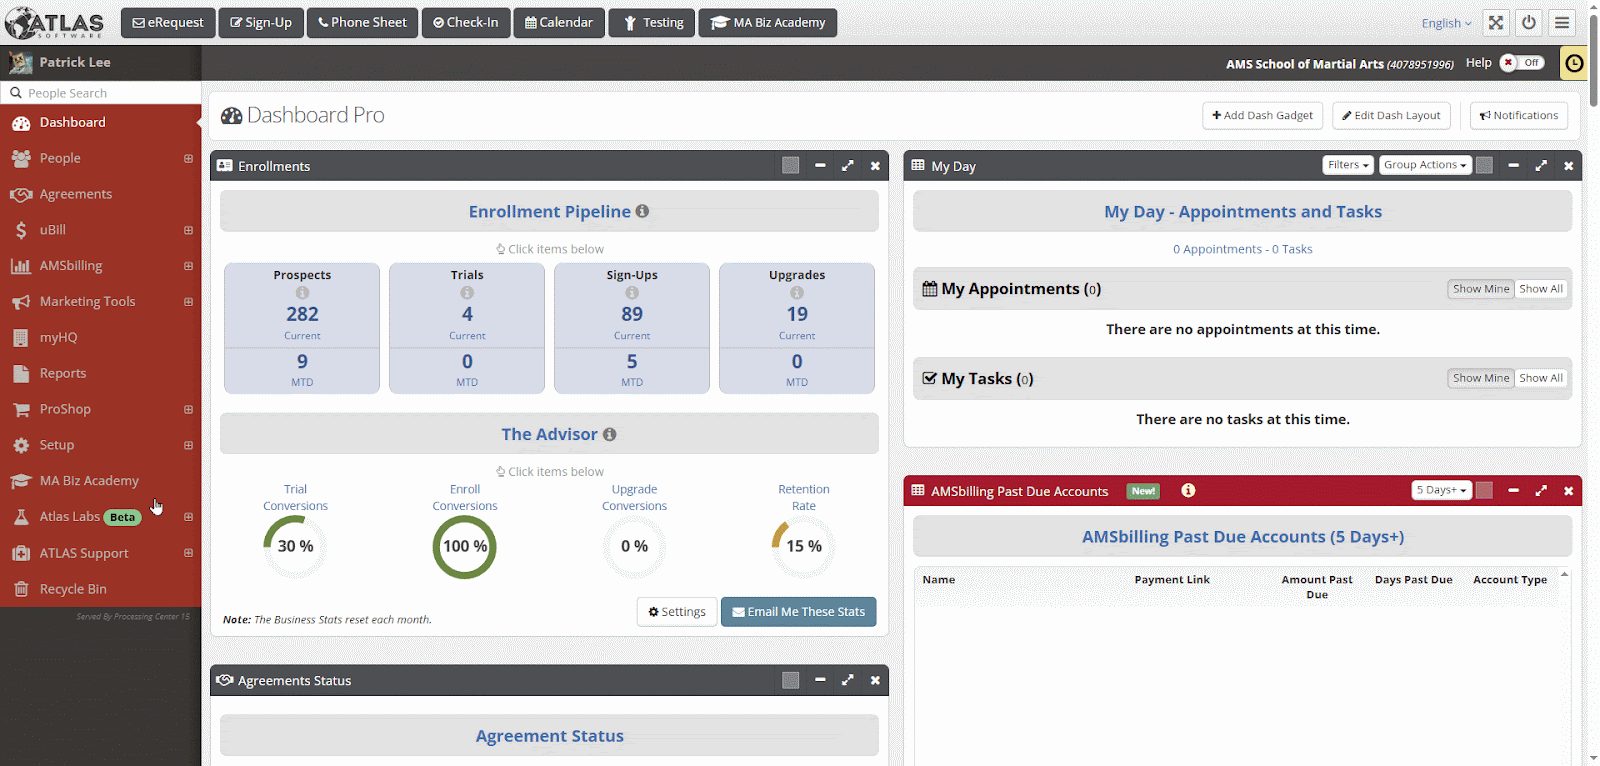Toggle the Help switch on
Image resolution: width=1600 pixels, height=766 pixels.
pos(1521,63)
